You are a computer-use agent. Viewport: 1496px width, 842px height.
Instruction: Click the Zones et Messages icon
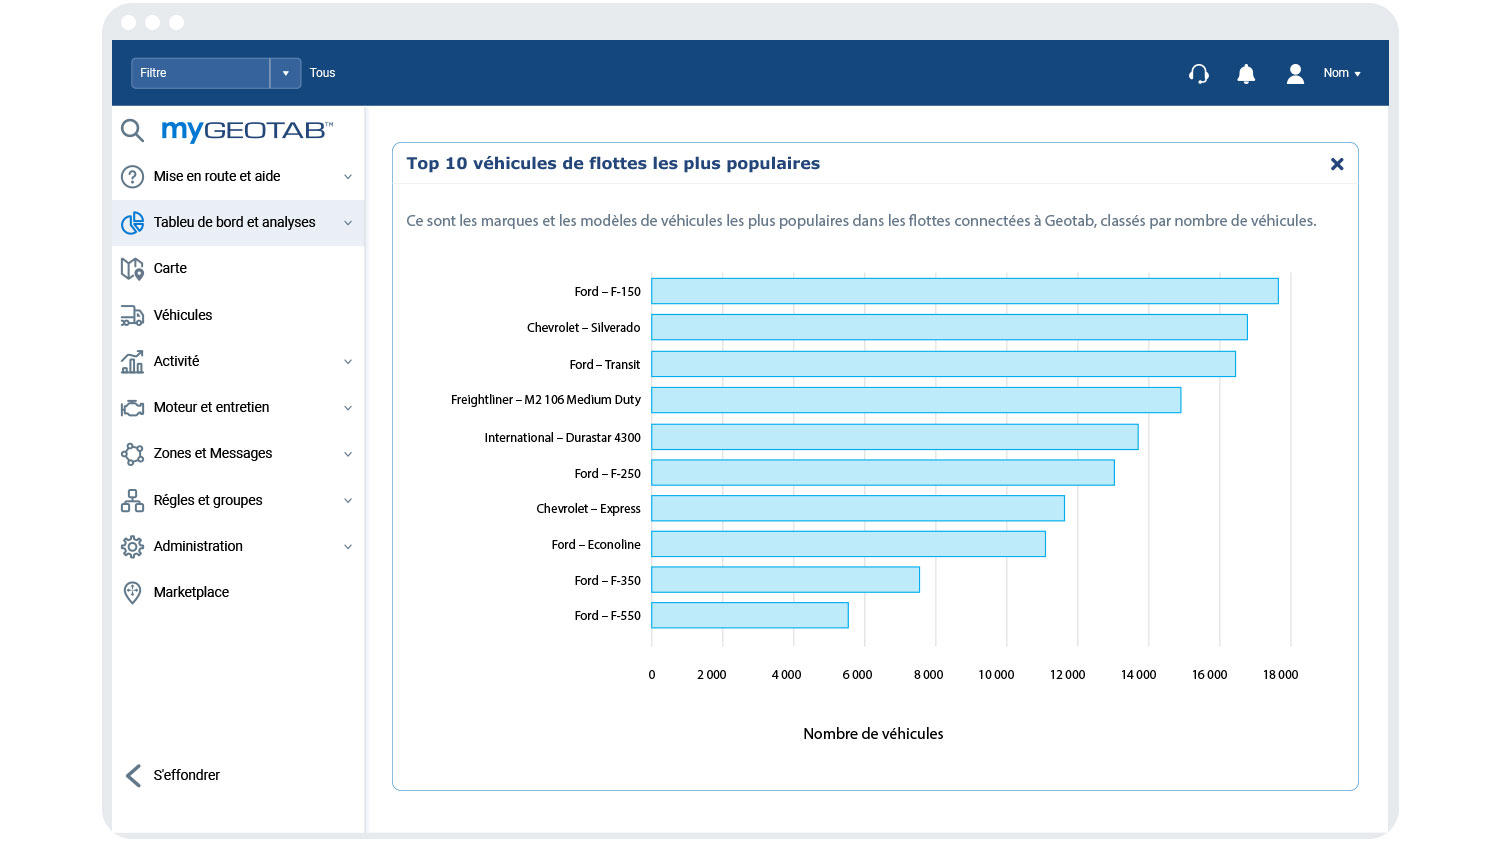(132, 454)
